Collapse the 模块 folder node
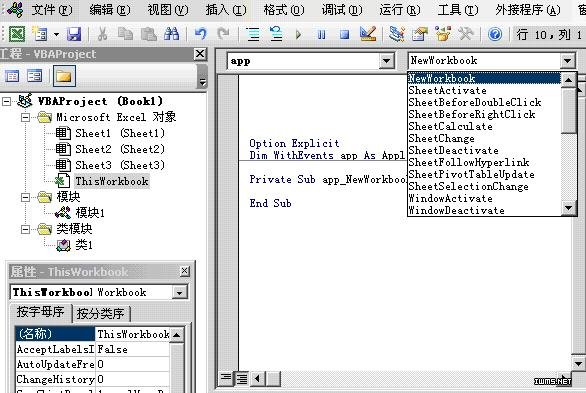This screenshot has width=586, height=393. 25,197
